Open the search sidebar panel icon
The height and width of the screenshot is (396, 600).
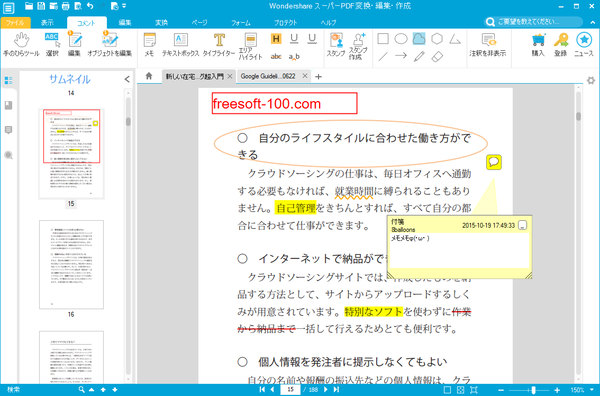pyautogui.click(x=8, y=155)
